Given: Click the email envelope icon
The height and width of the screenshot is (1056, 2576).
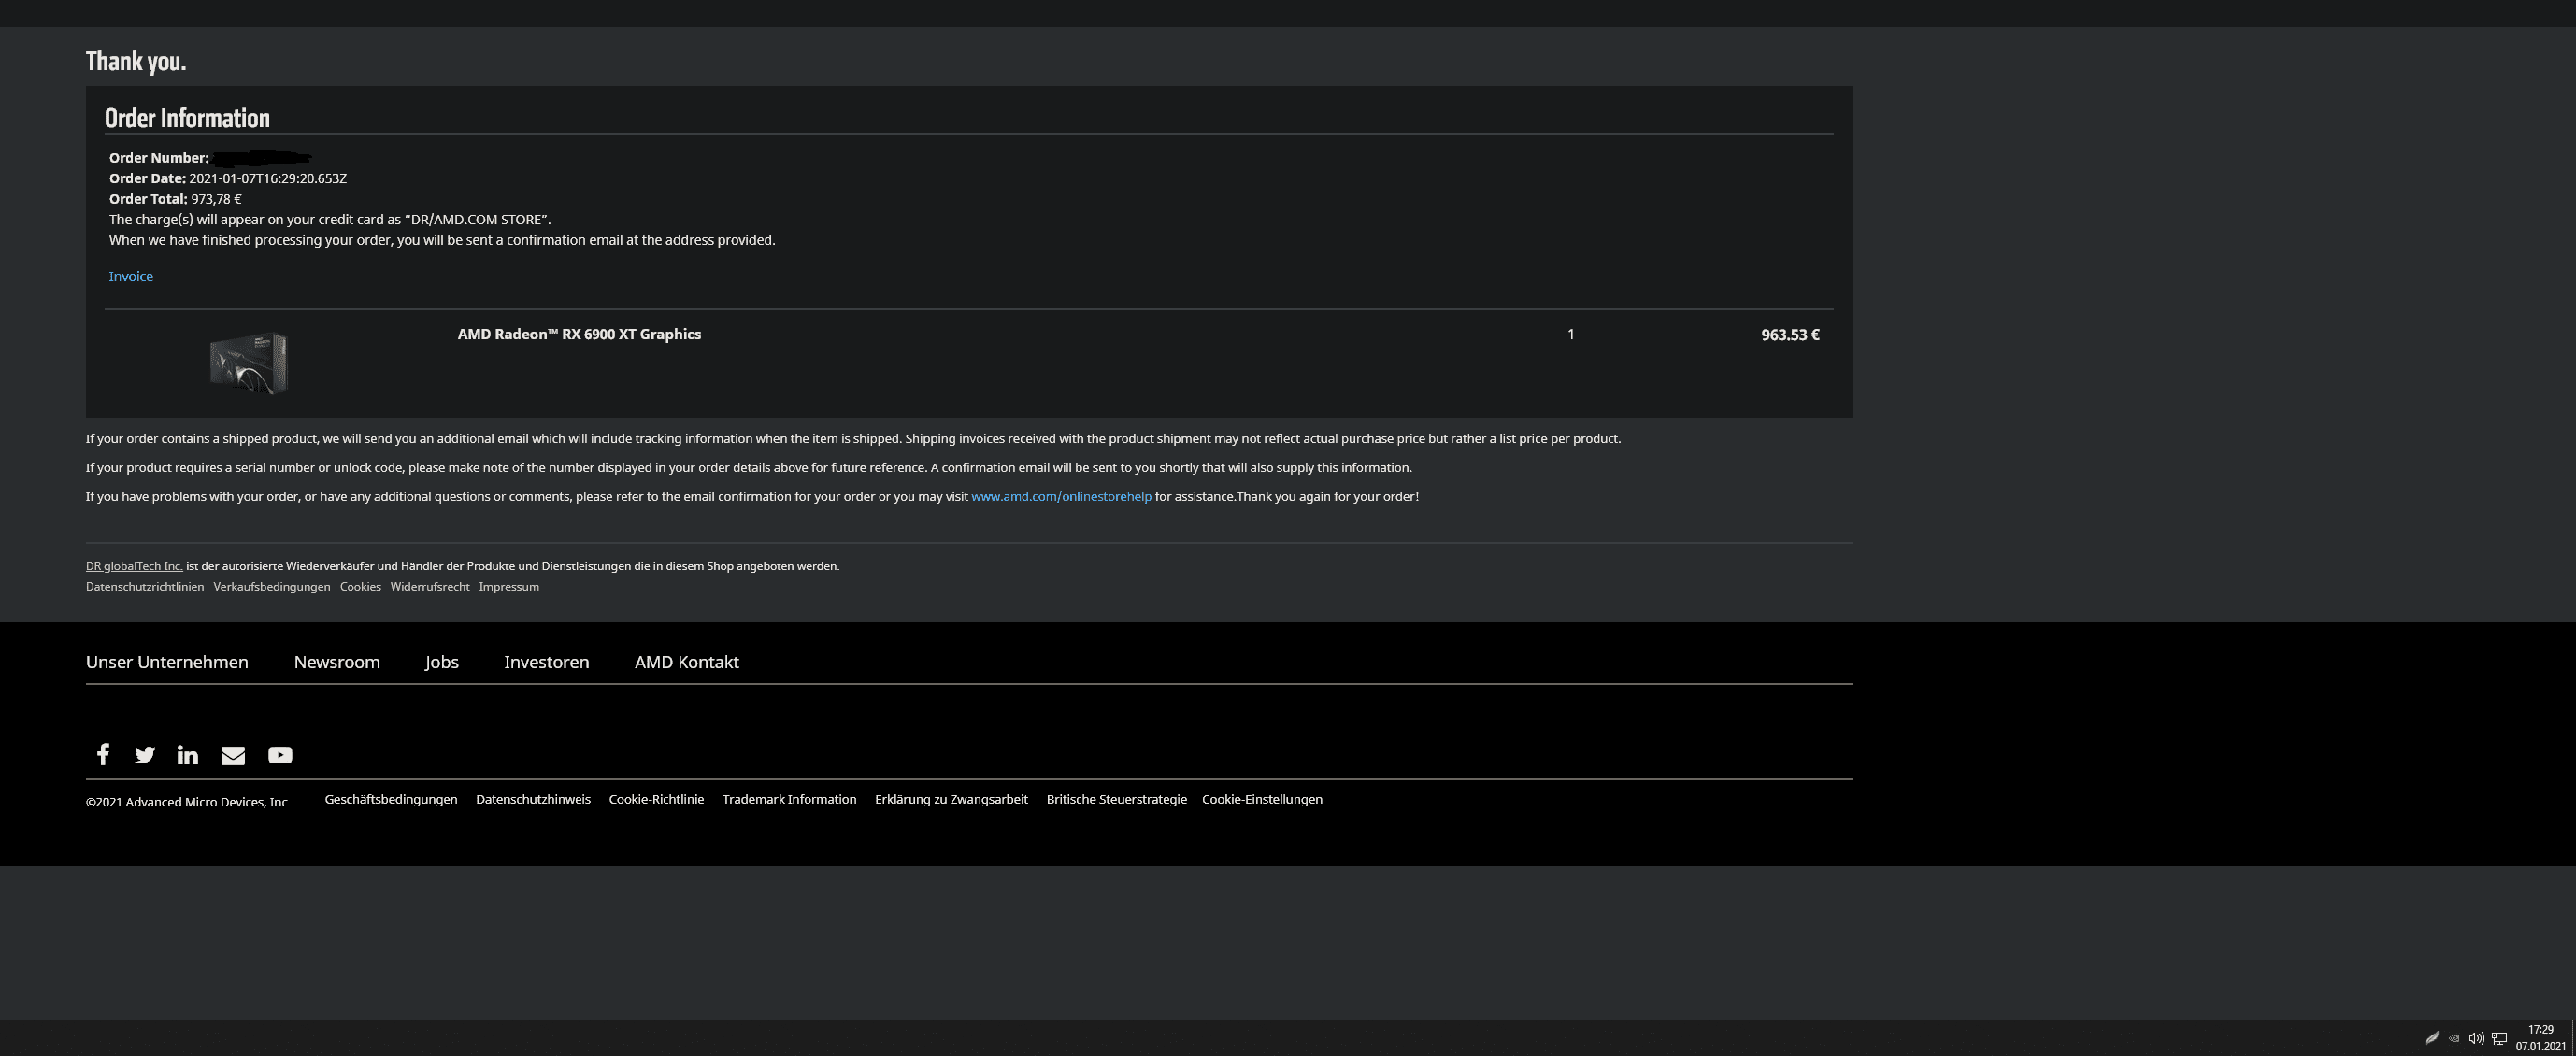Looking at the screenshot, I should tap(233, 755).
